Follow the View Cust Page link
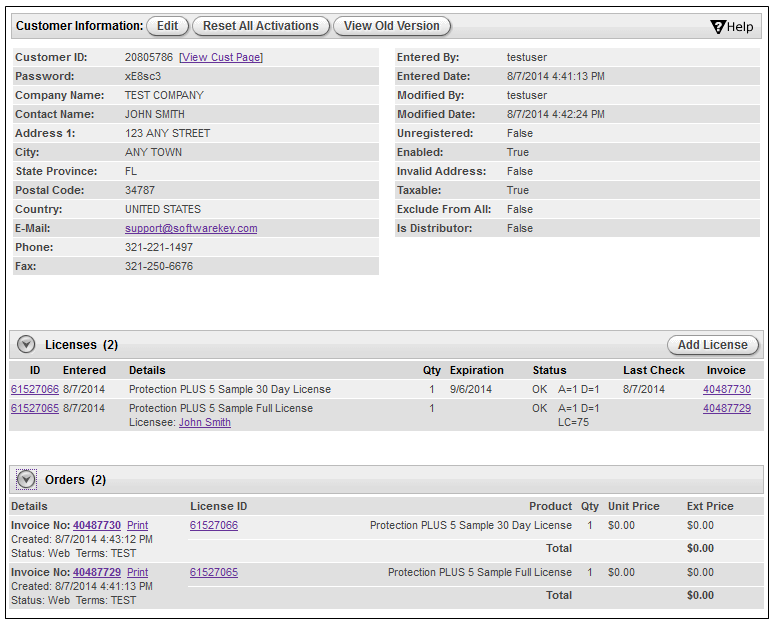This screenshot has width=772, height=626. point(221,58)
